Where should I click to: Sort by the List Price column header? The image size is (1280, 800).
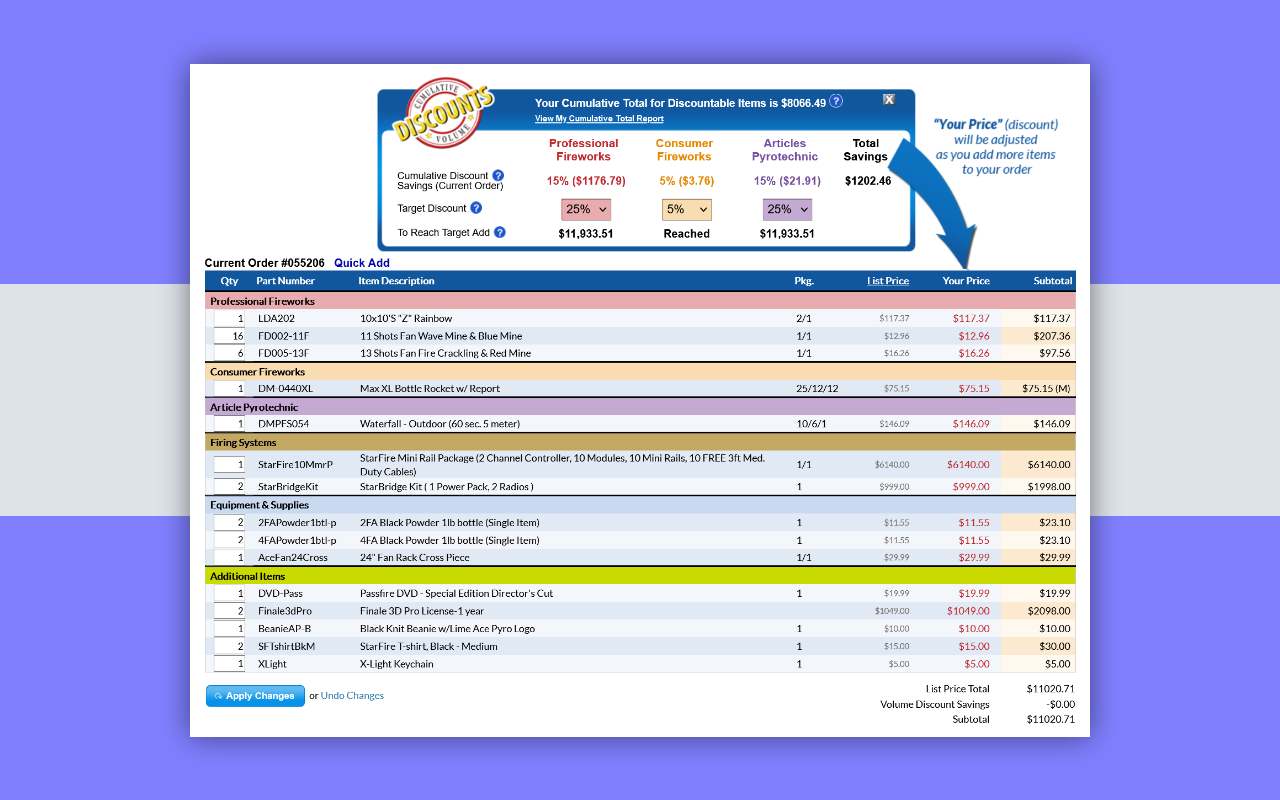tap(888, 281)
